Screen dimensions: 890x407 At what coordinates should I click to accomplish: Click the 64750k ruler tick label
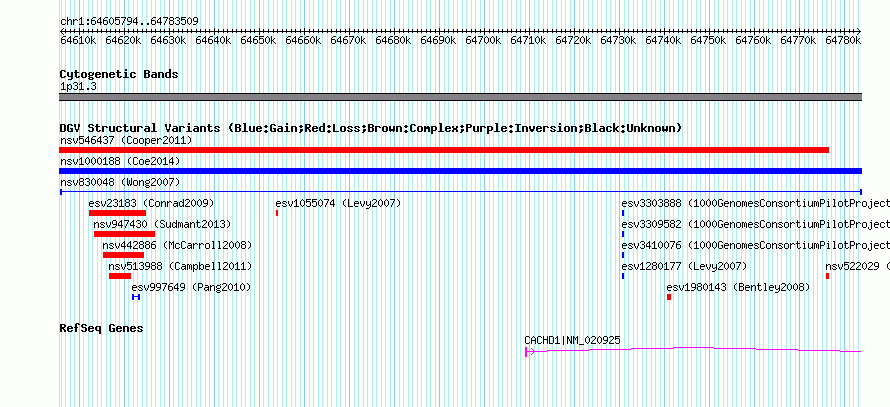[x=708, y=40]
